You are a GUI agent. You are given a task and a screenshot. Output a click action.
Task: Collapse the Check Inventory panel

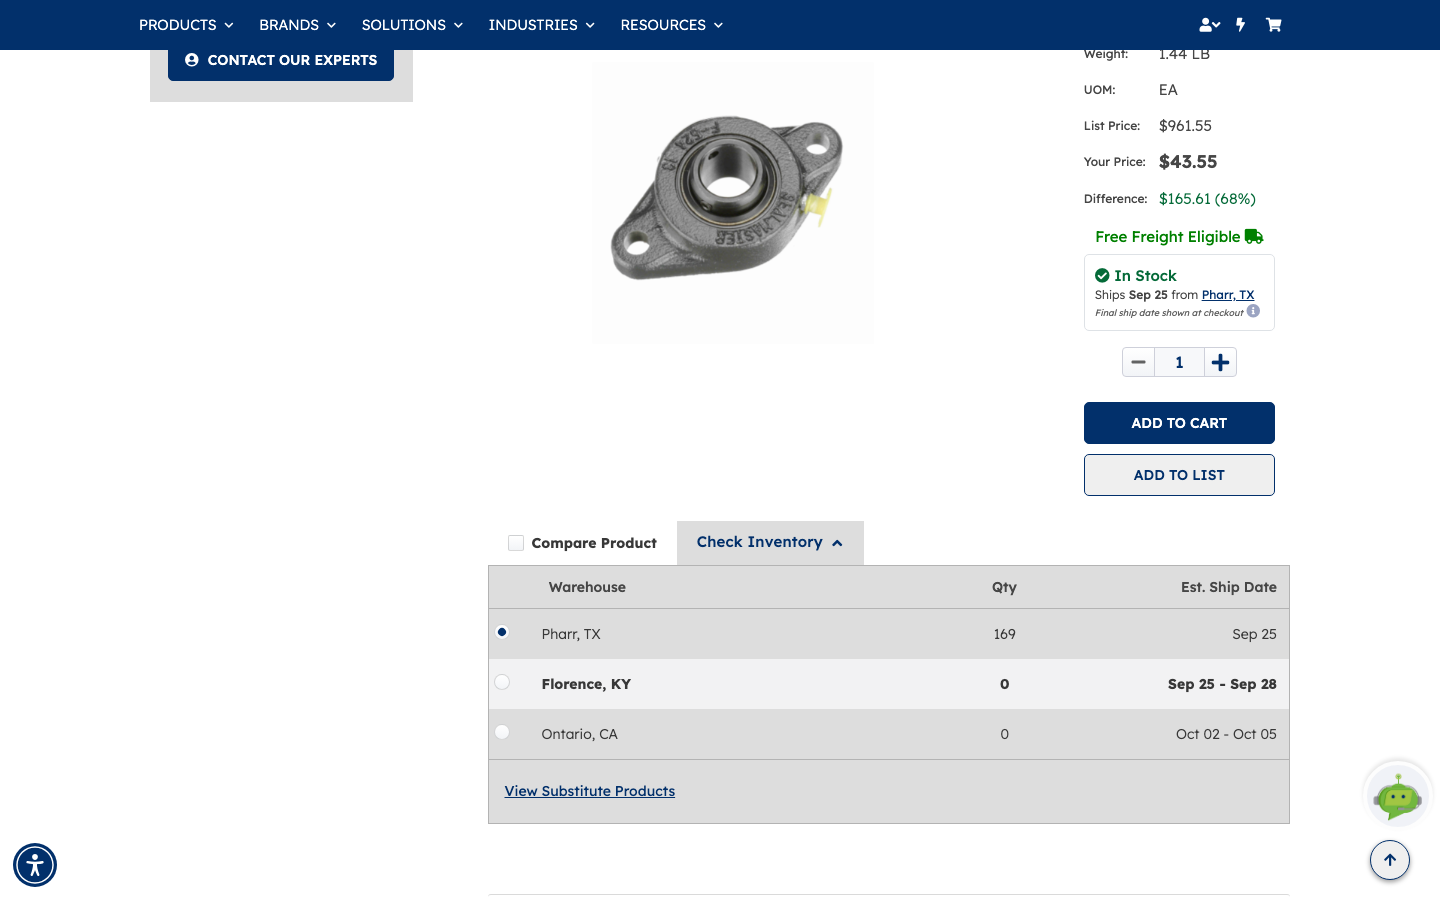point(770,542)
